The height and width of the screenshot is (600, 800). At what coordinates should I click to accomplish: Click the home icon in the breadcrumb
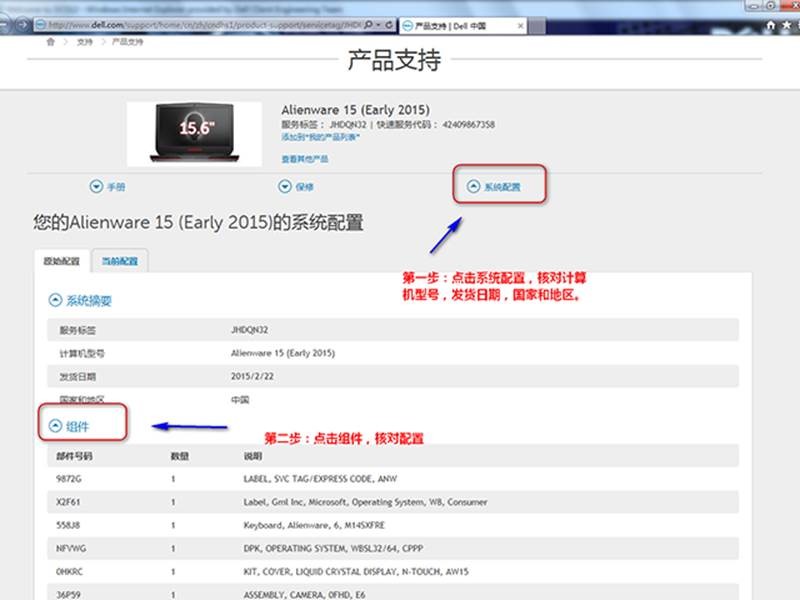coord(50,43)
